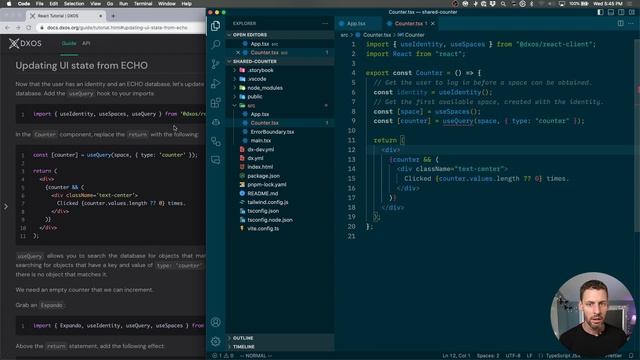Open the Guide tab in DXOS docs
640x360 pixels.
coord(69,43)
